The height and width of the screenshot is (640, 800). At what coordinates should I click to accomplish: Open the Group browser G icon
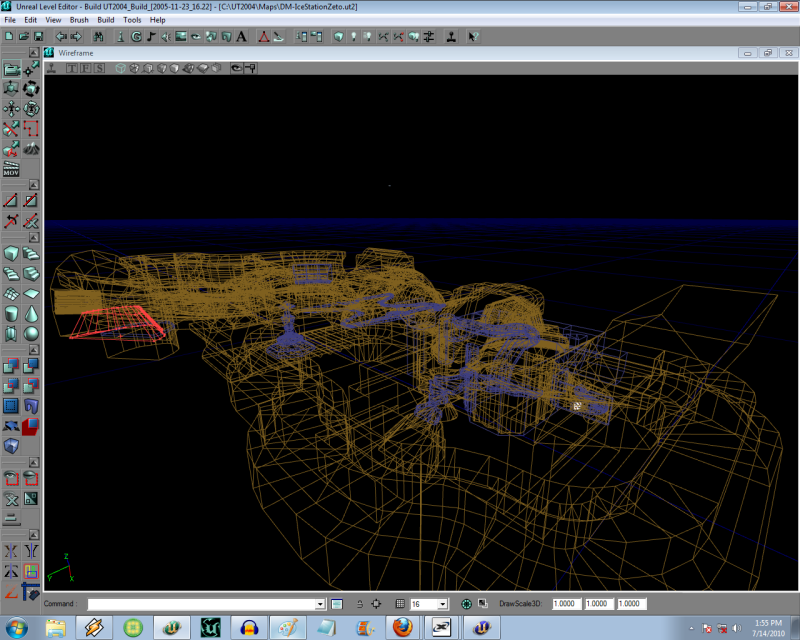[136, 37]
